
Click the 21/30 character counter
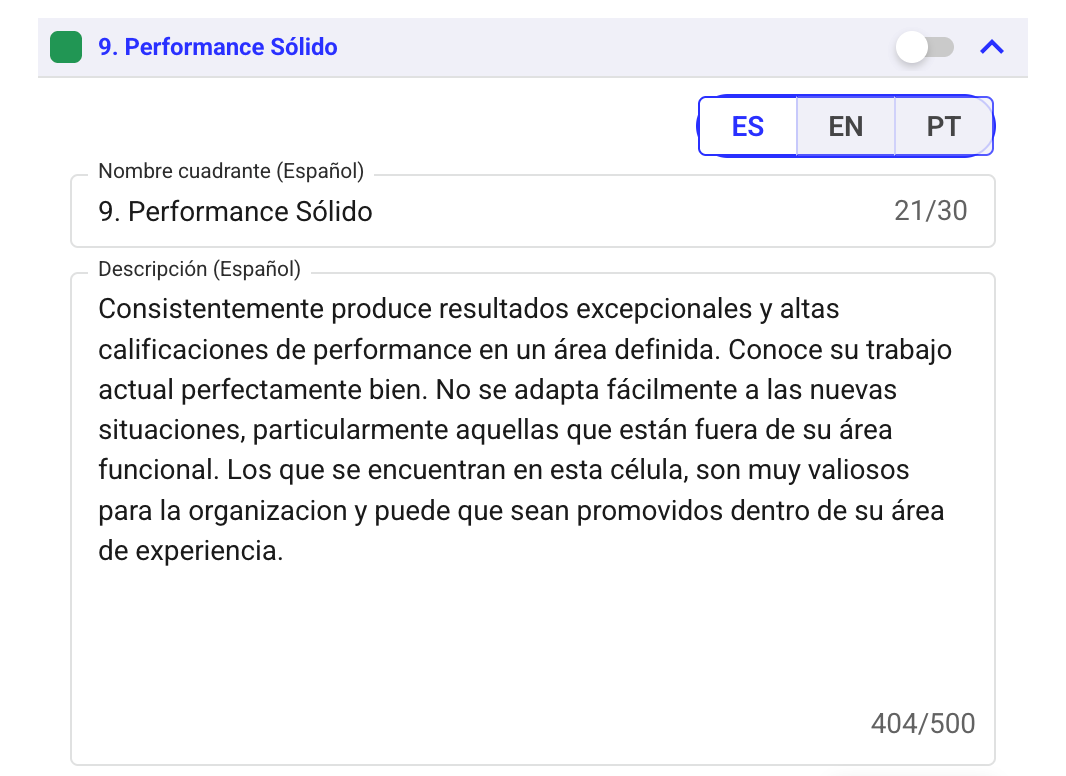tap(931, 212)
